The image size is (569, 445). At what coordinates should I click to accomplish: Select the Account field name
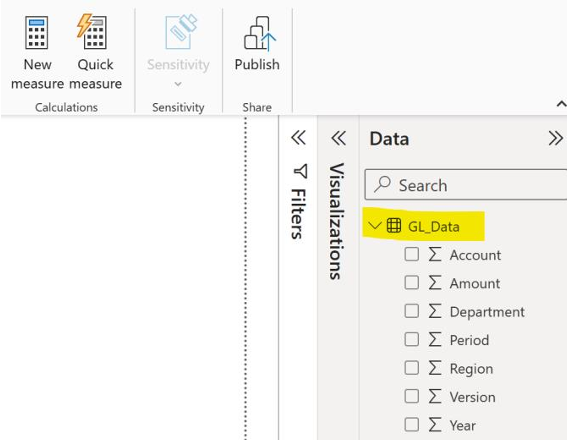[475, 255]
